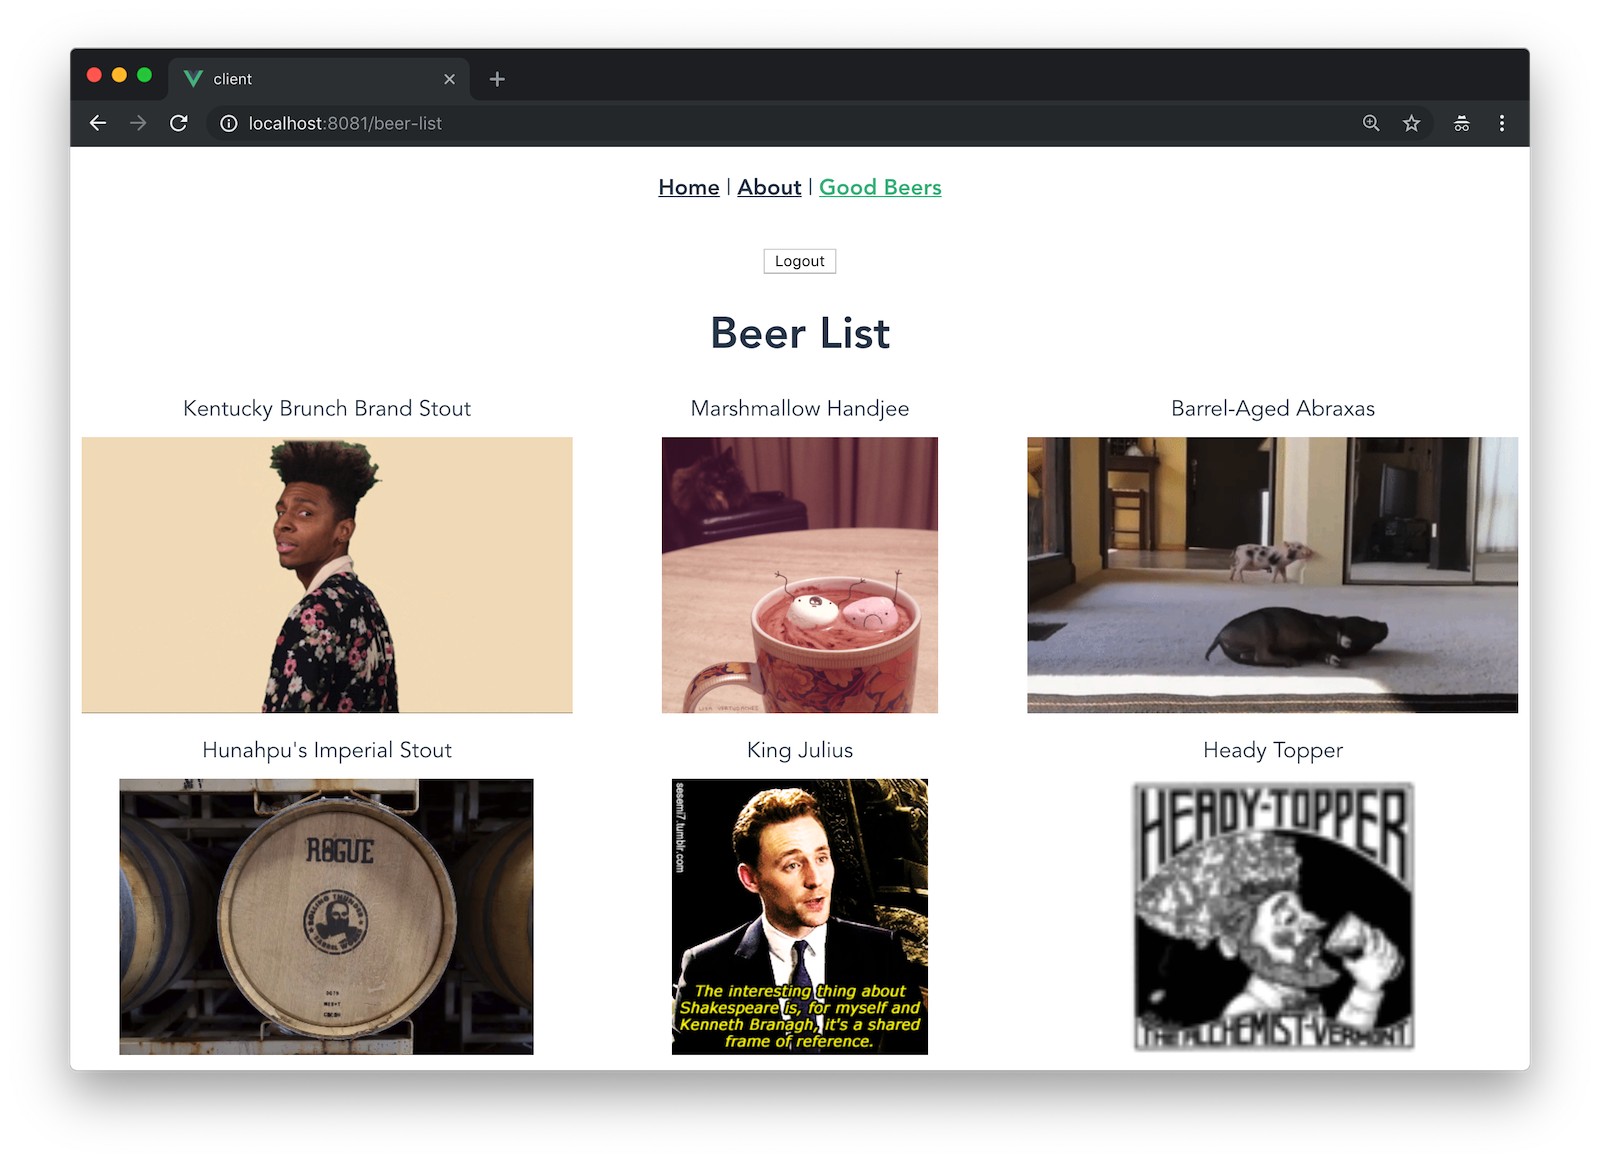Open the About page link

tap(769, 187)
